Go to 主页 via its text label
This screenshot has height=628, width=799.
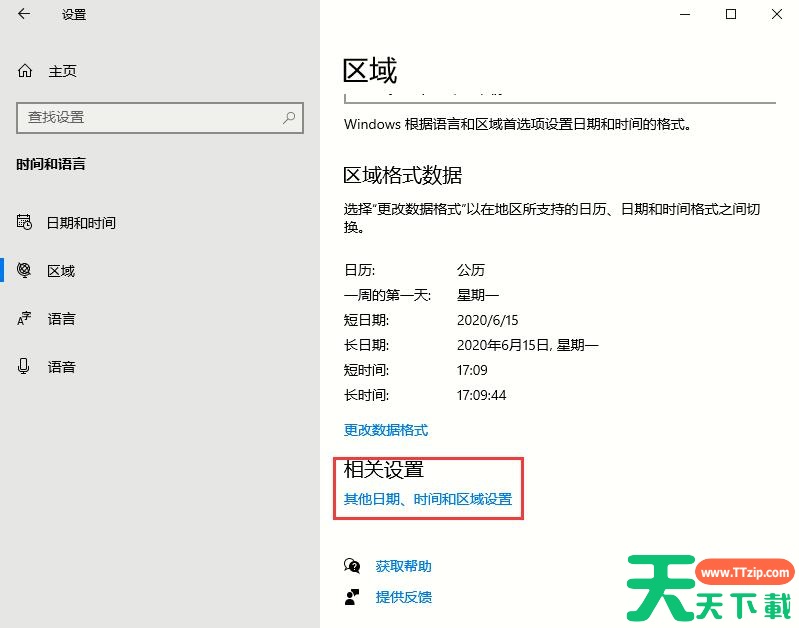coord(62,71)
